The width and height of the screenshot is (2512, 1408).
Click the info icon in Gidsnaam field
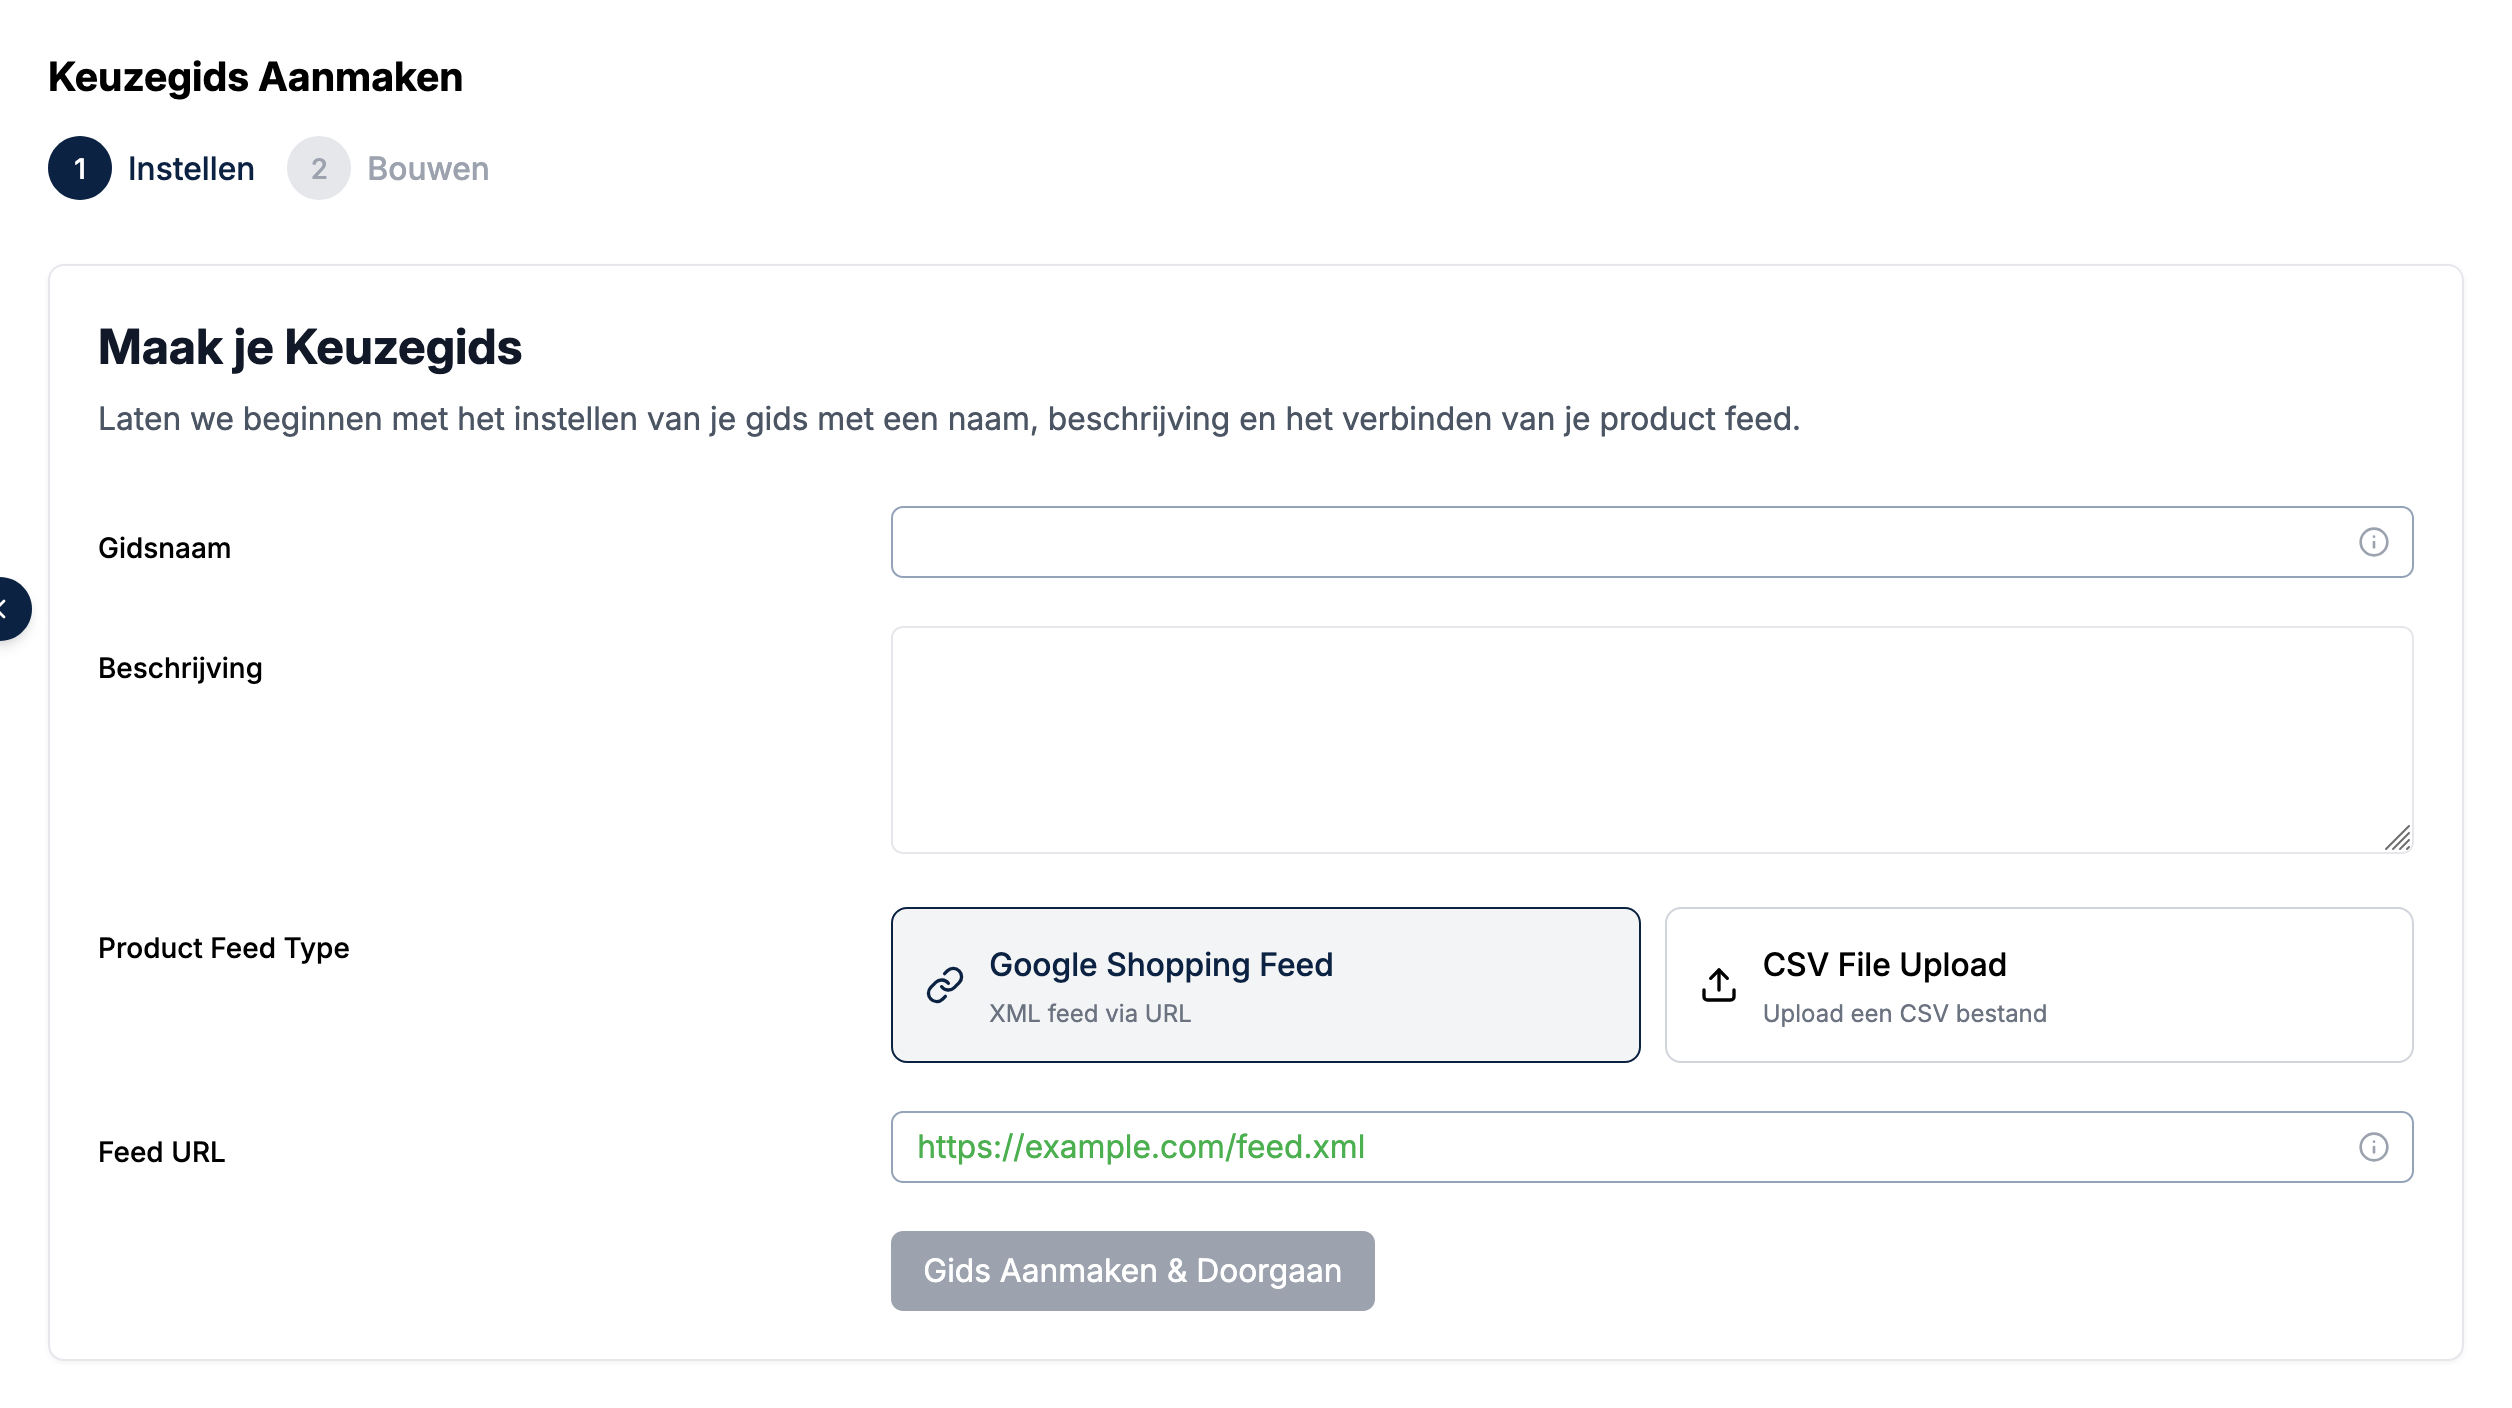pos(2373,542)
